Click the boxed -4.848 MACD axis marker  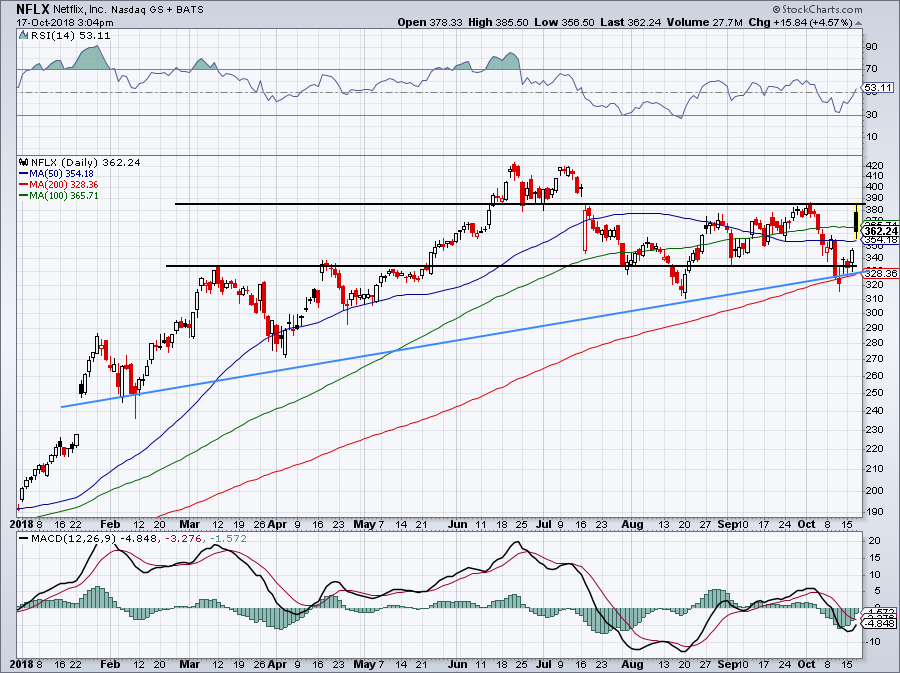point(880,624)
